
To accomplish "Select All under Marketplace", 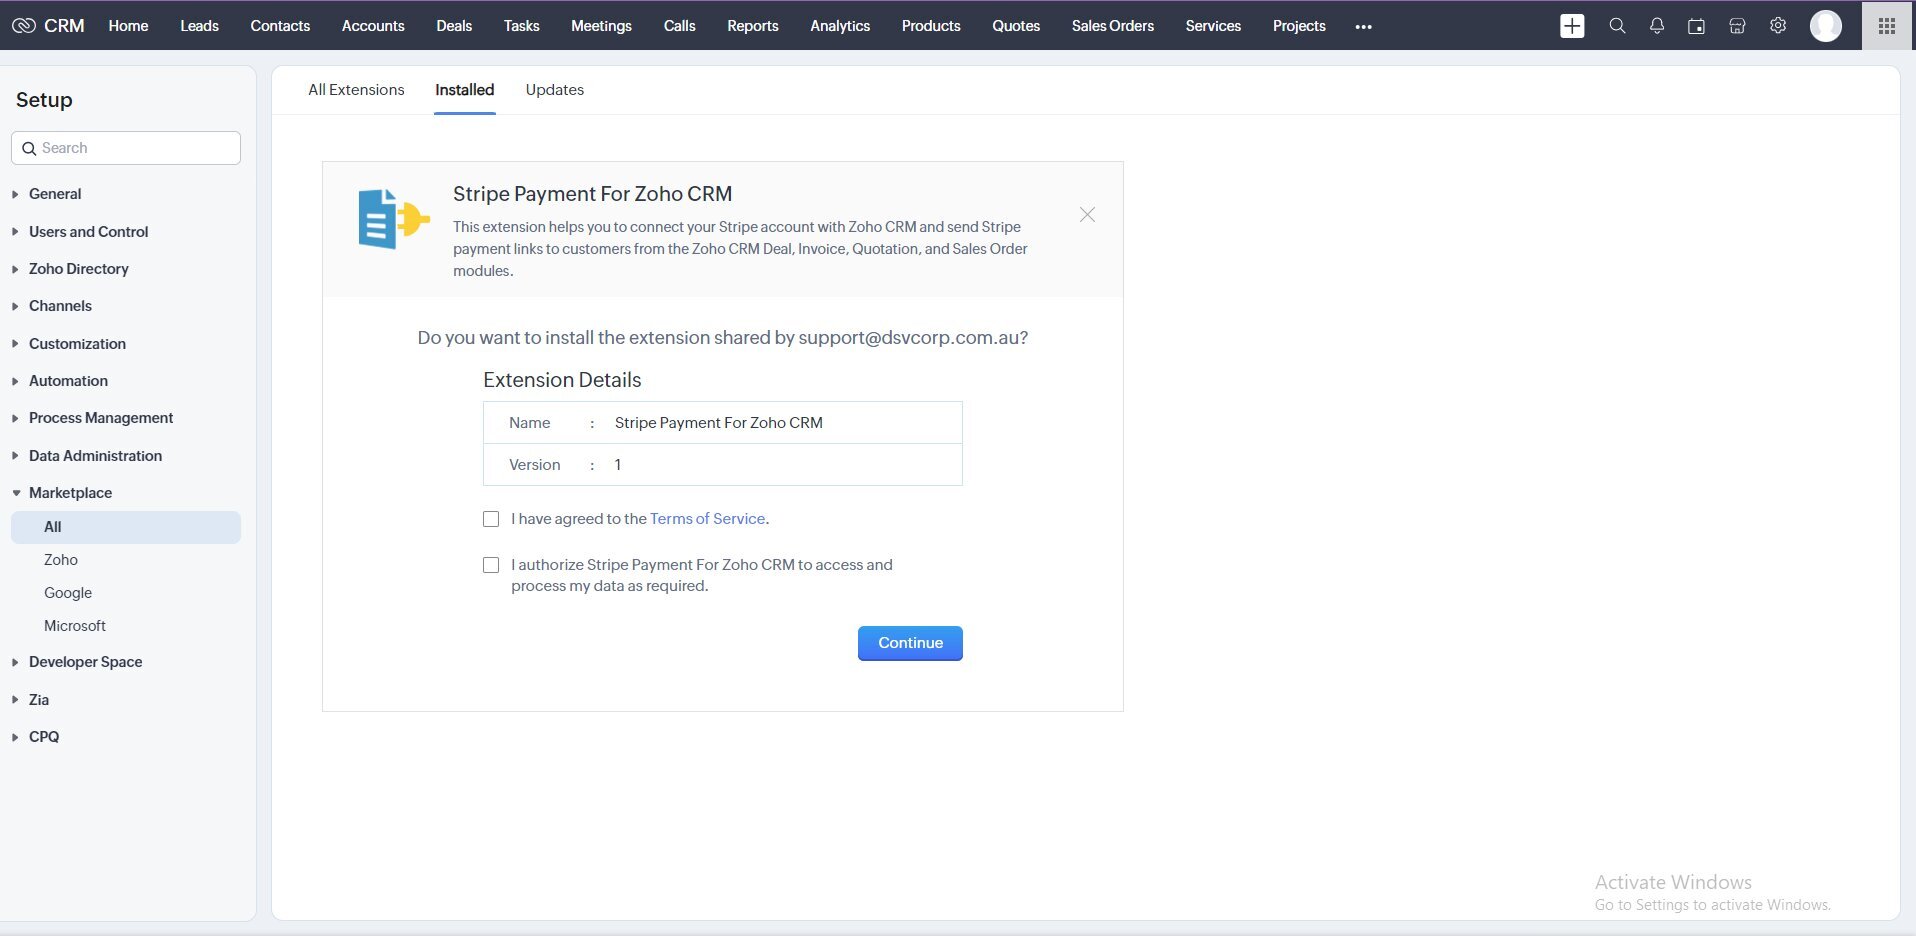I will [x=126, y=527].
